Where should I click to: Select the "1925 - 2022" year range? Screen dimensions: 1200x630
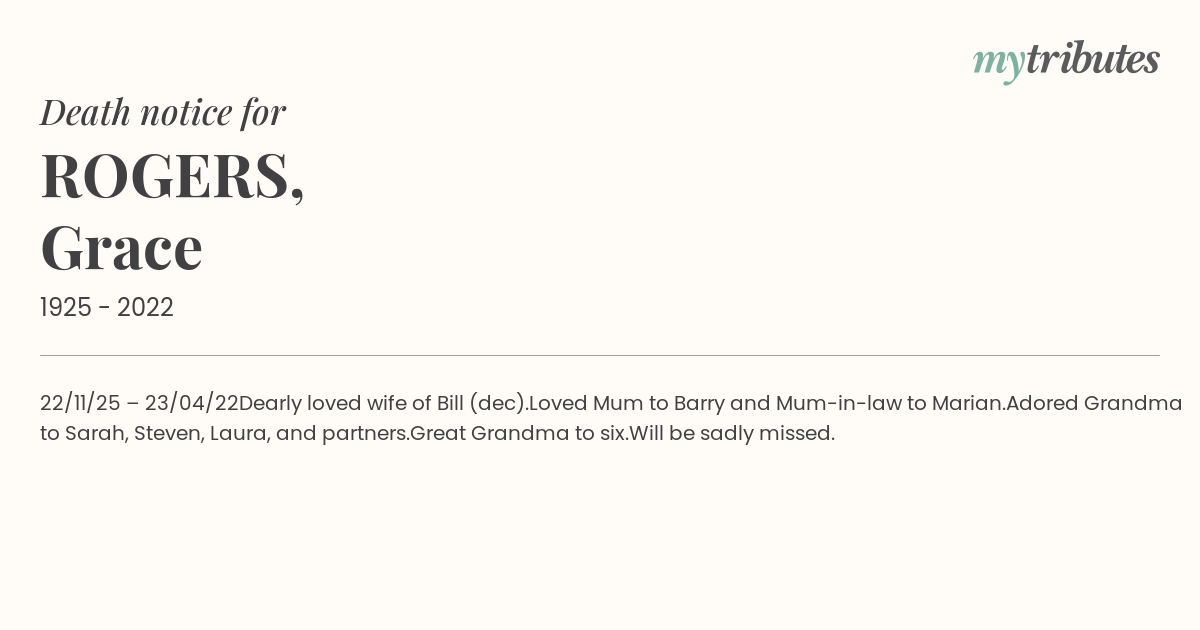[107, 307]
